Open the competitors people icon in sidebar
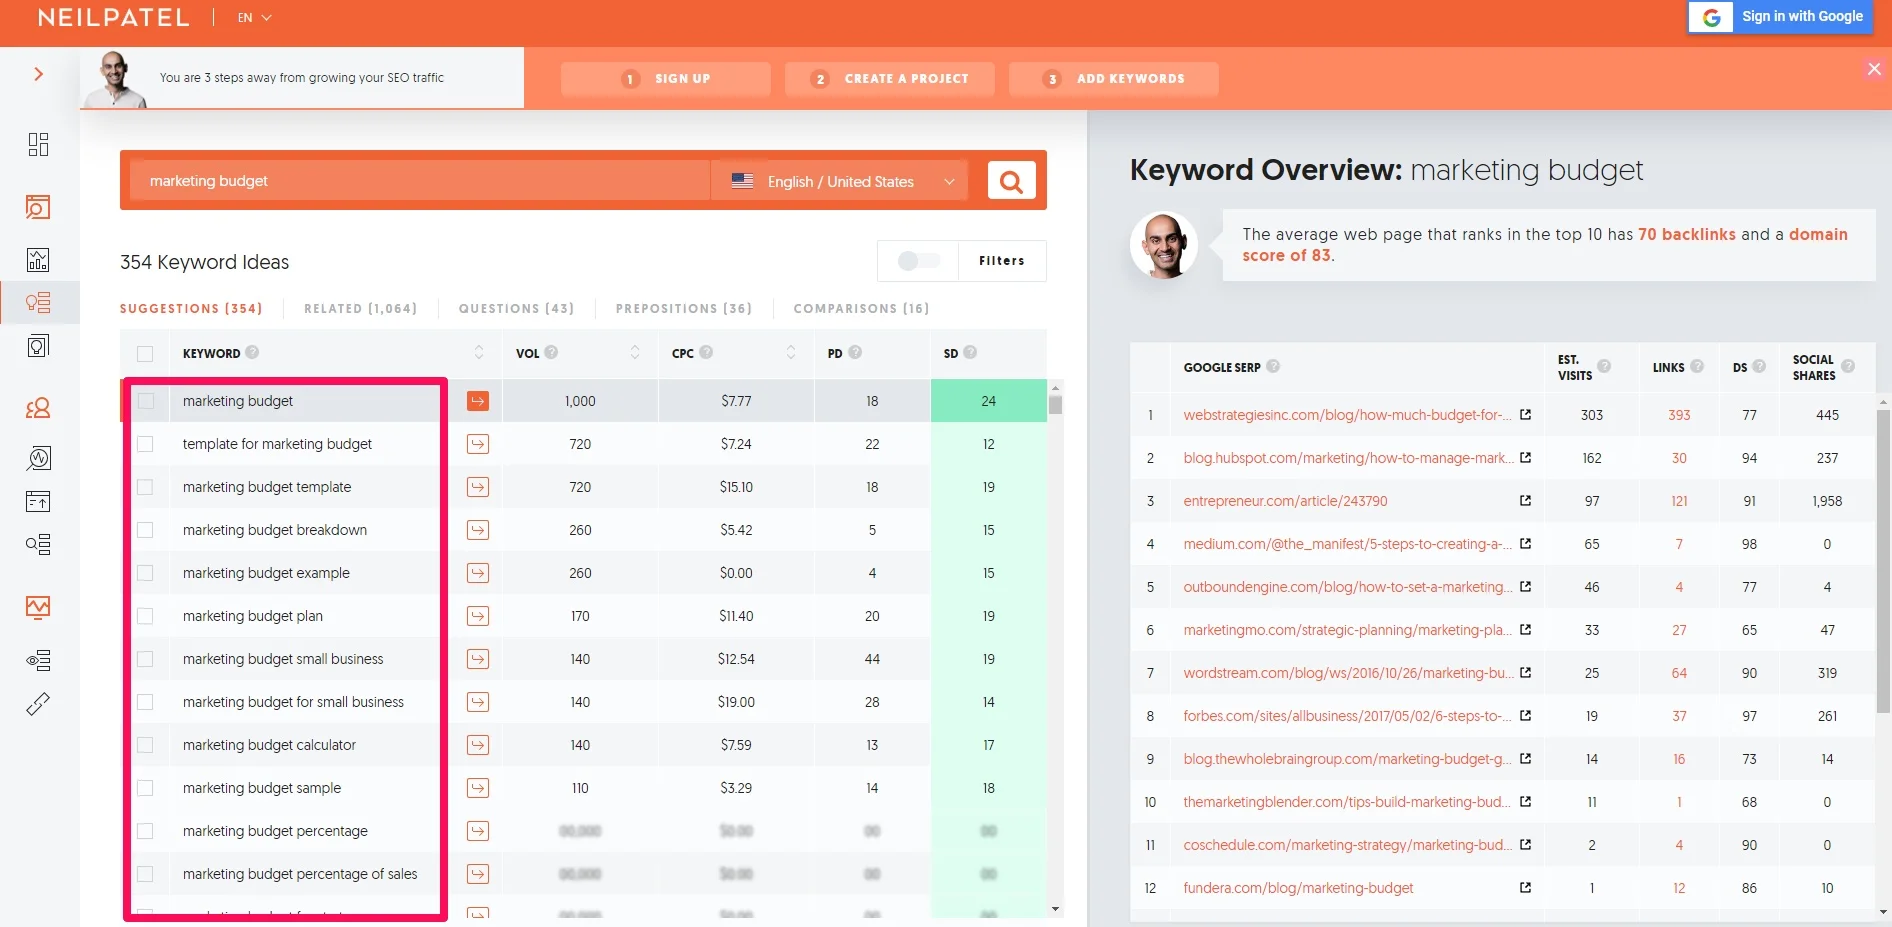Screen dimensions: 1892x927 [38, 407]
